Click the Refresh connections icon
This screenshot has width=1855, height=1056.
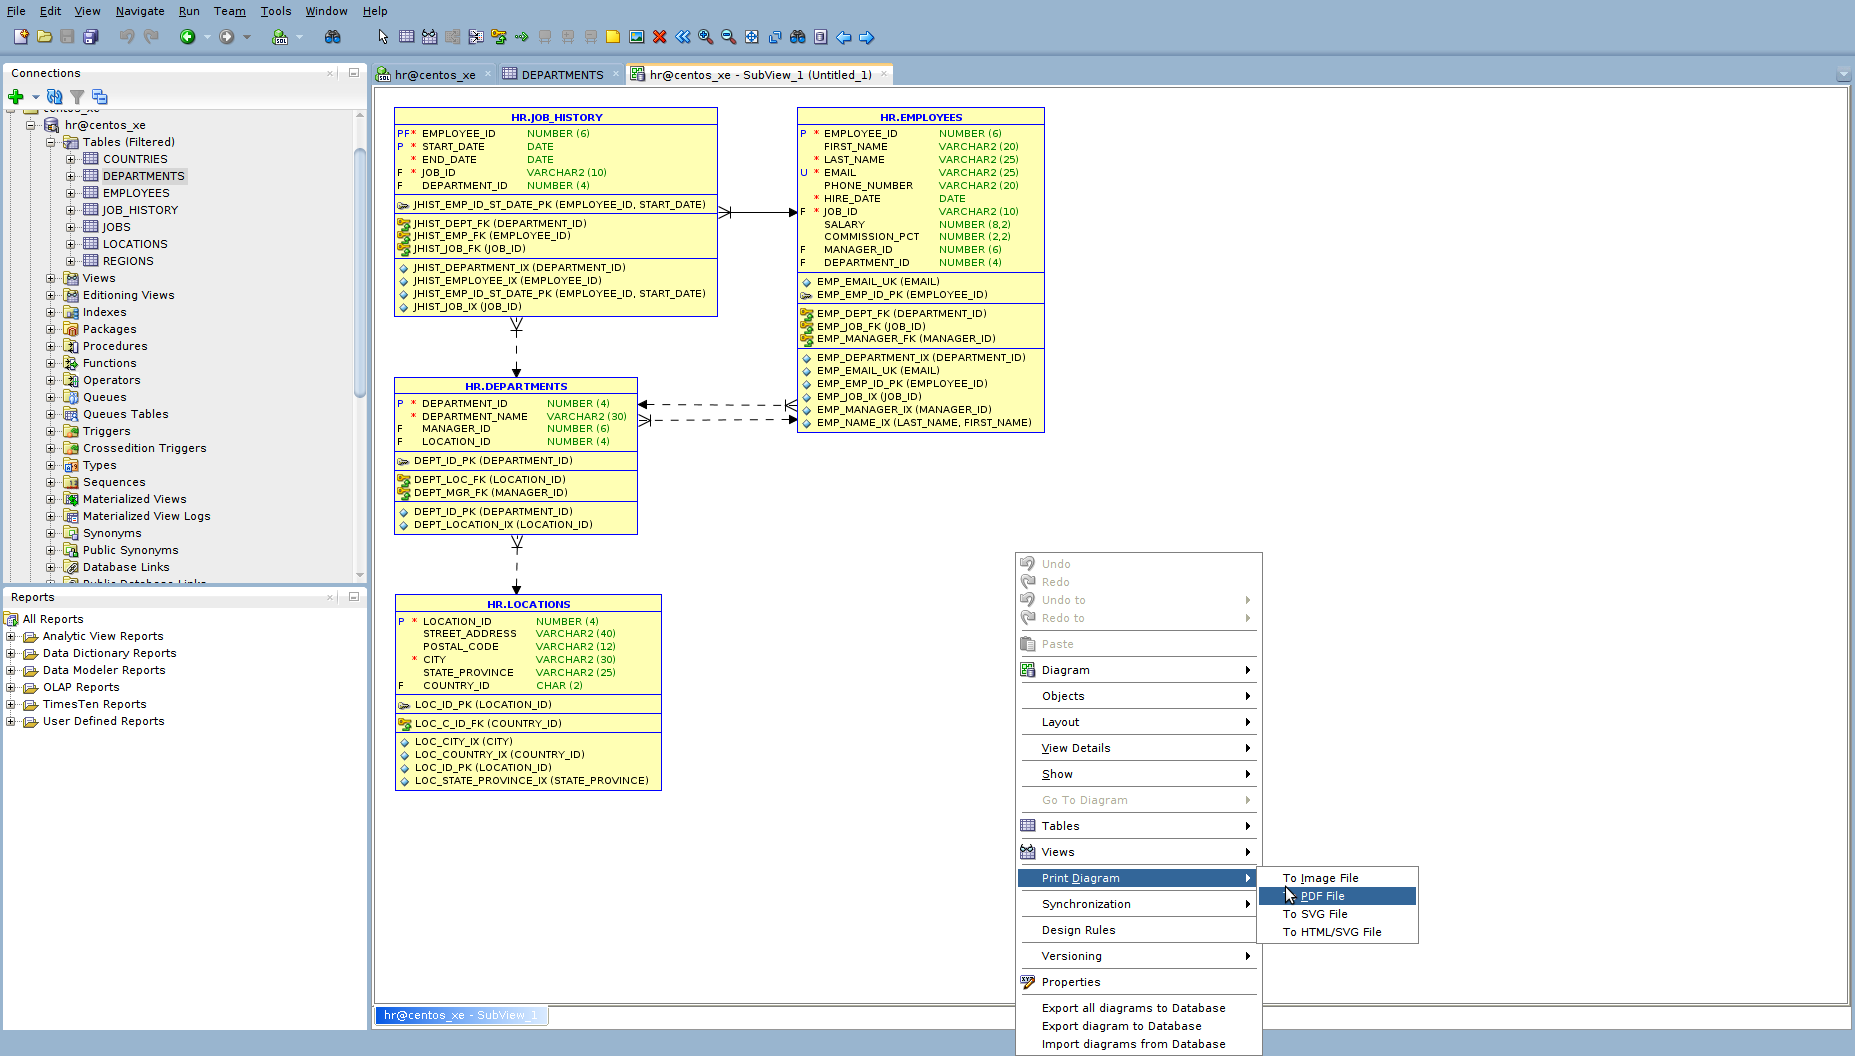(55, 97)
